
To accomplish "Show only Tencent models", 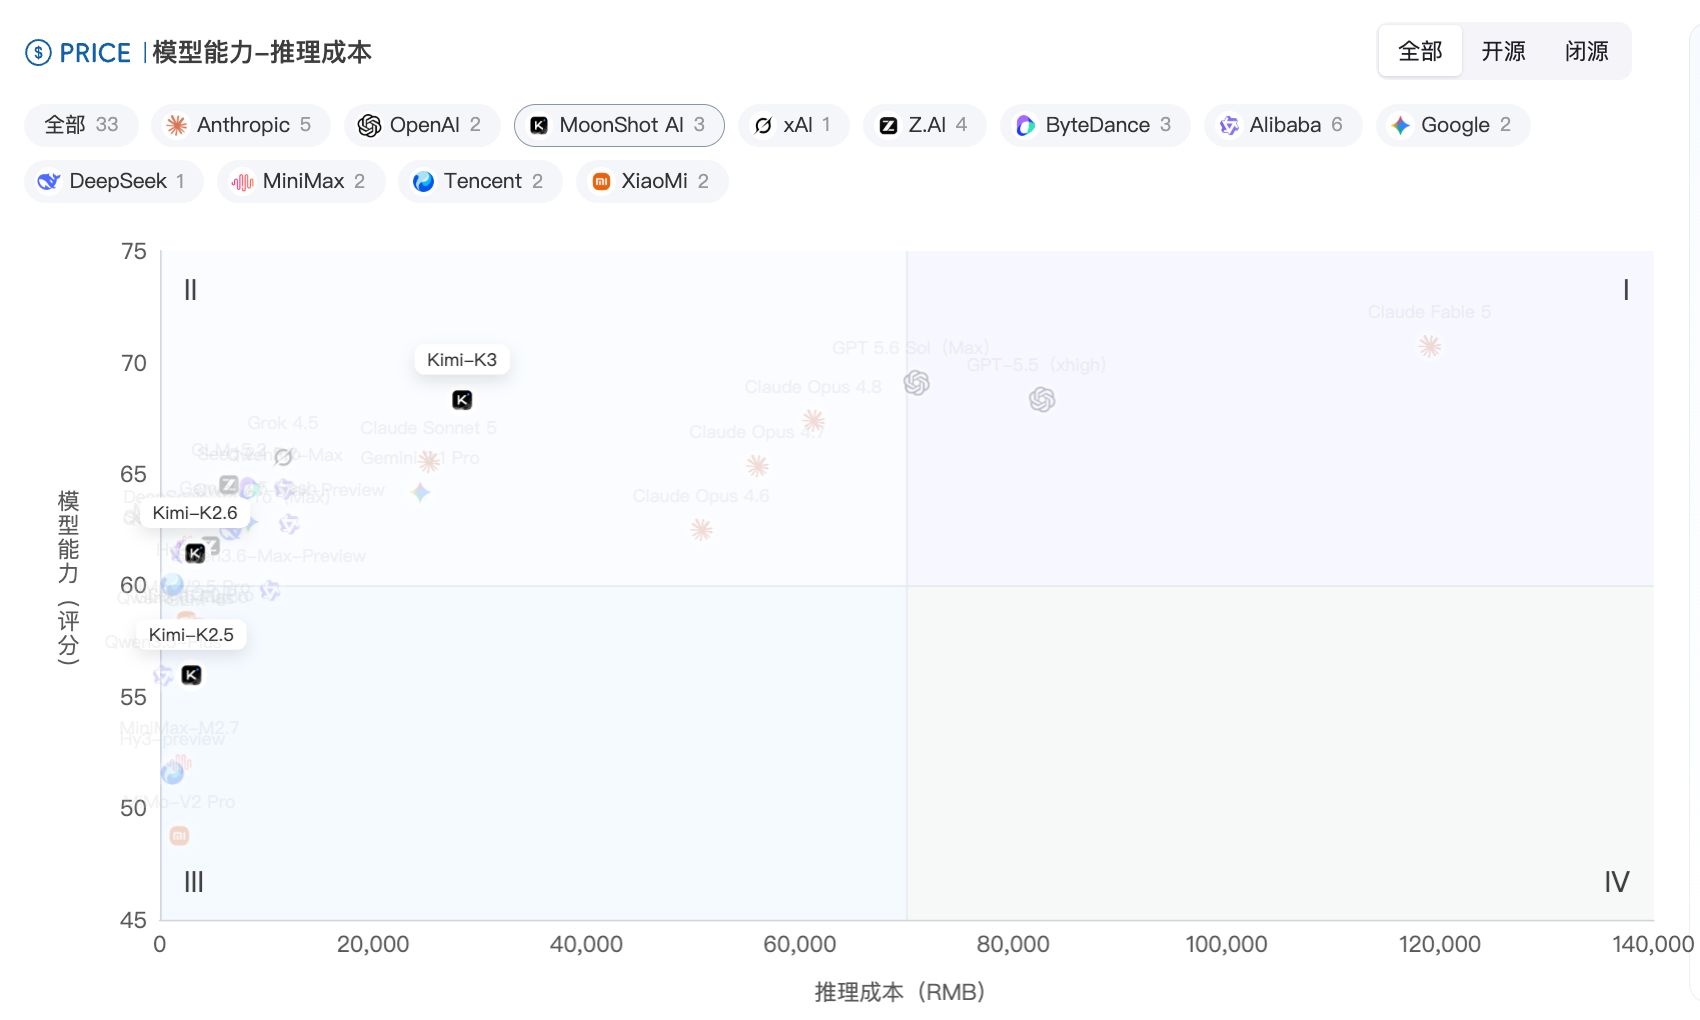I will (480, 181).
